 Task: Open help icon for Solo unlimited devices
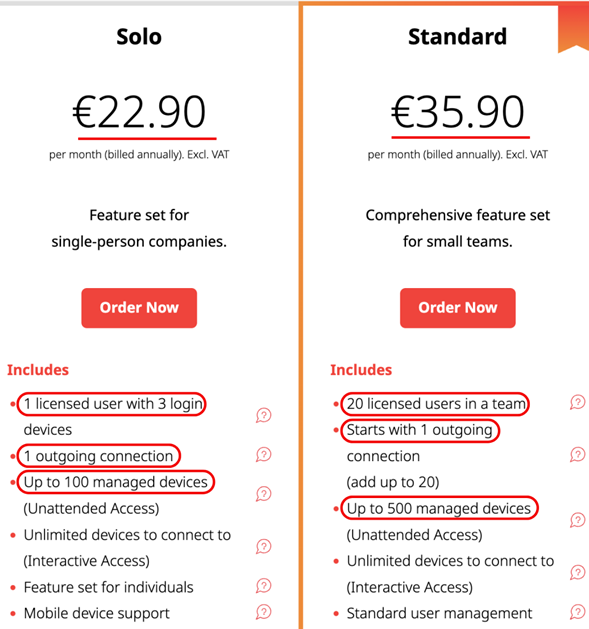264,546
